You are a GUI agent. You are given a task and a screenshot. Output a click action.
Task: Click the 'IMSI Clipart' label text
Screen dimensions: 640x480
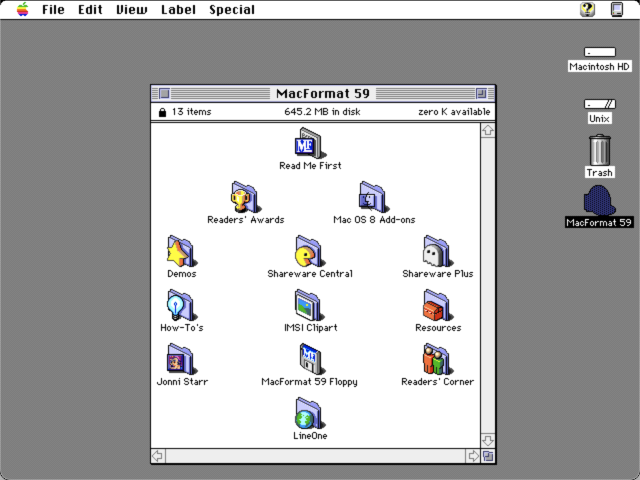pyautogui.click(x=311, y=328)
